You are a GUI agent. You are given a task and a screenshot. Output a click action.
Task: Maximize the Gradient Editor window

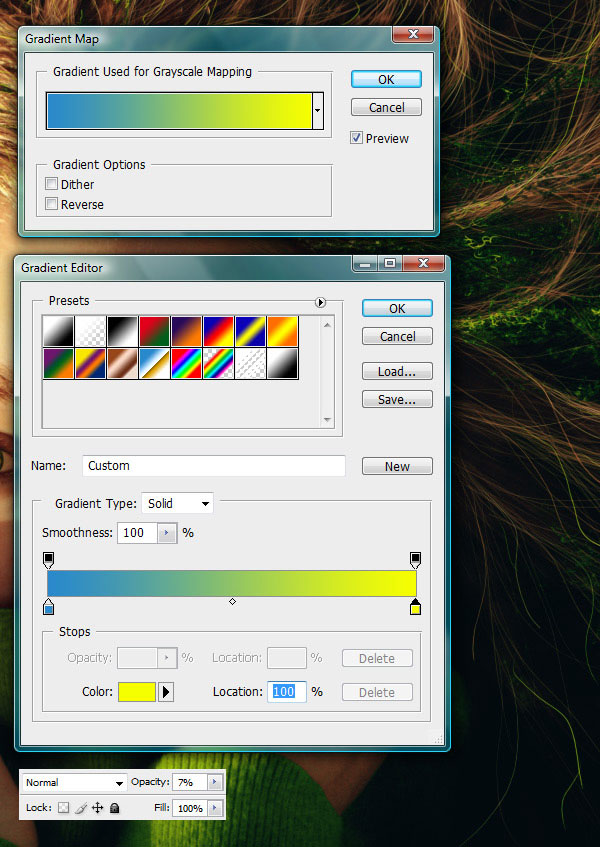pyautogui.click(x=389, y=263)
